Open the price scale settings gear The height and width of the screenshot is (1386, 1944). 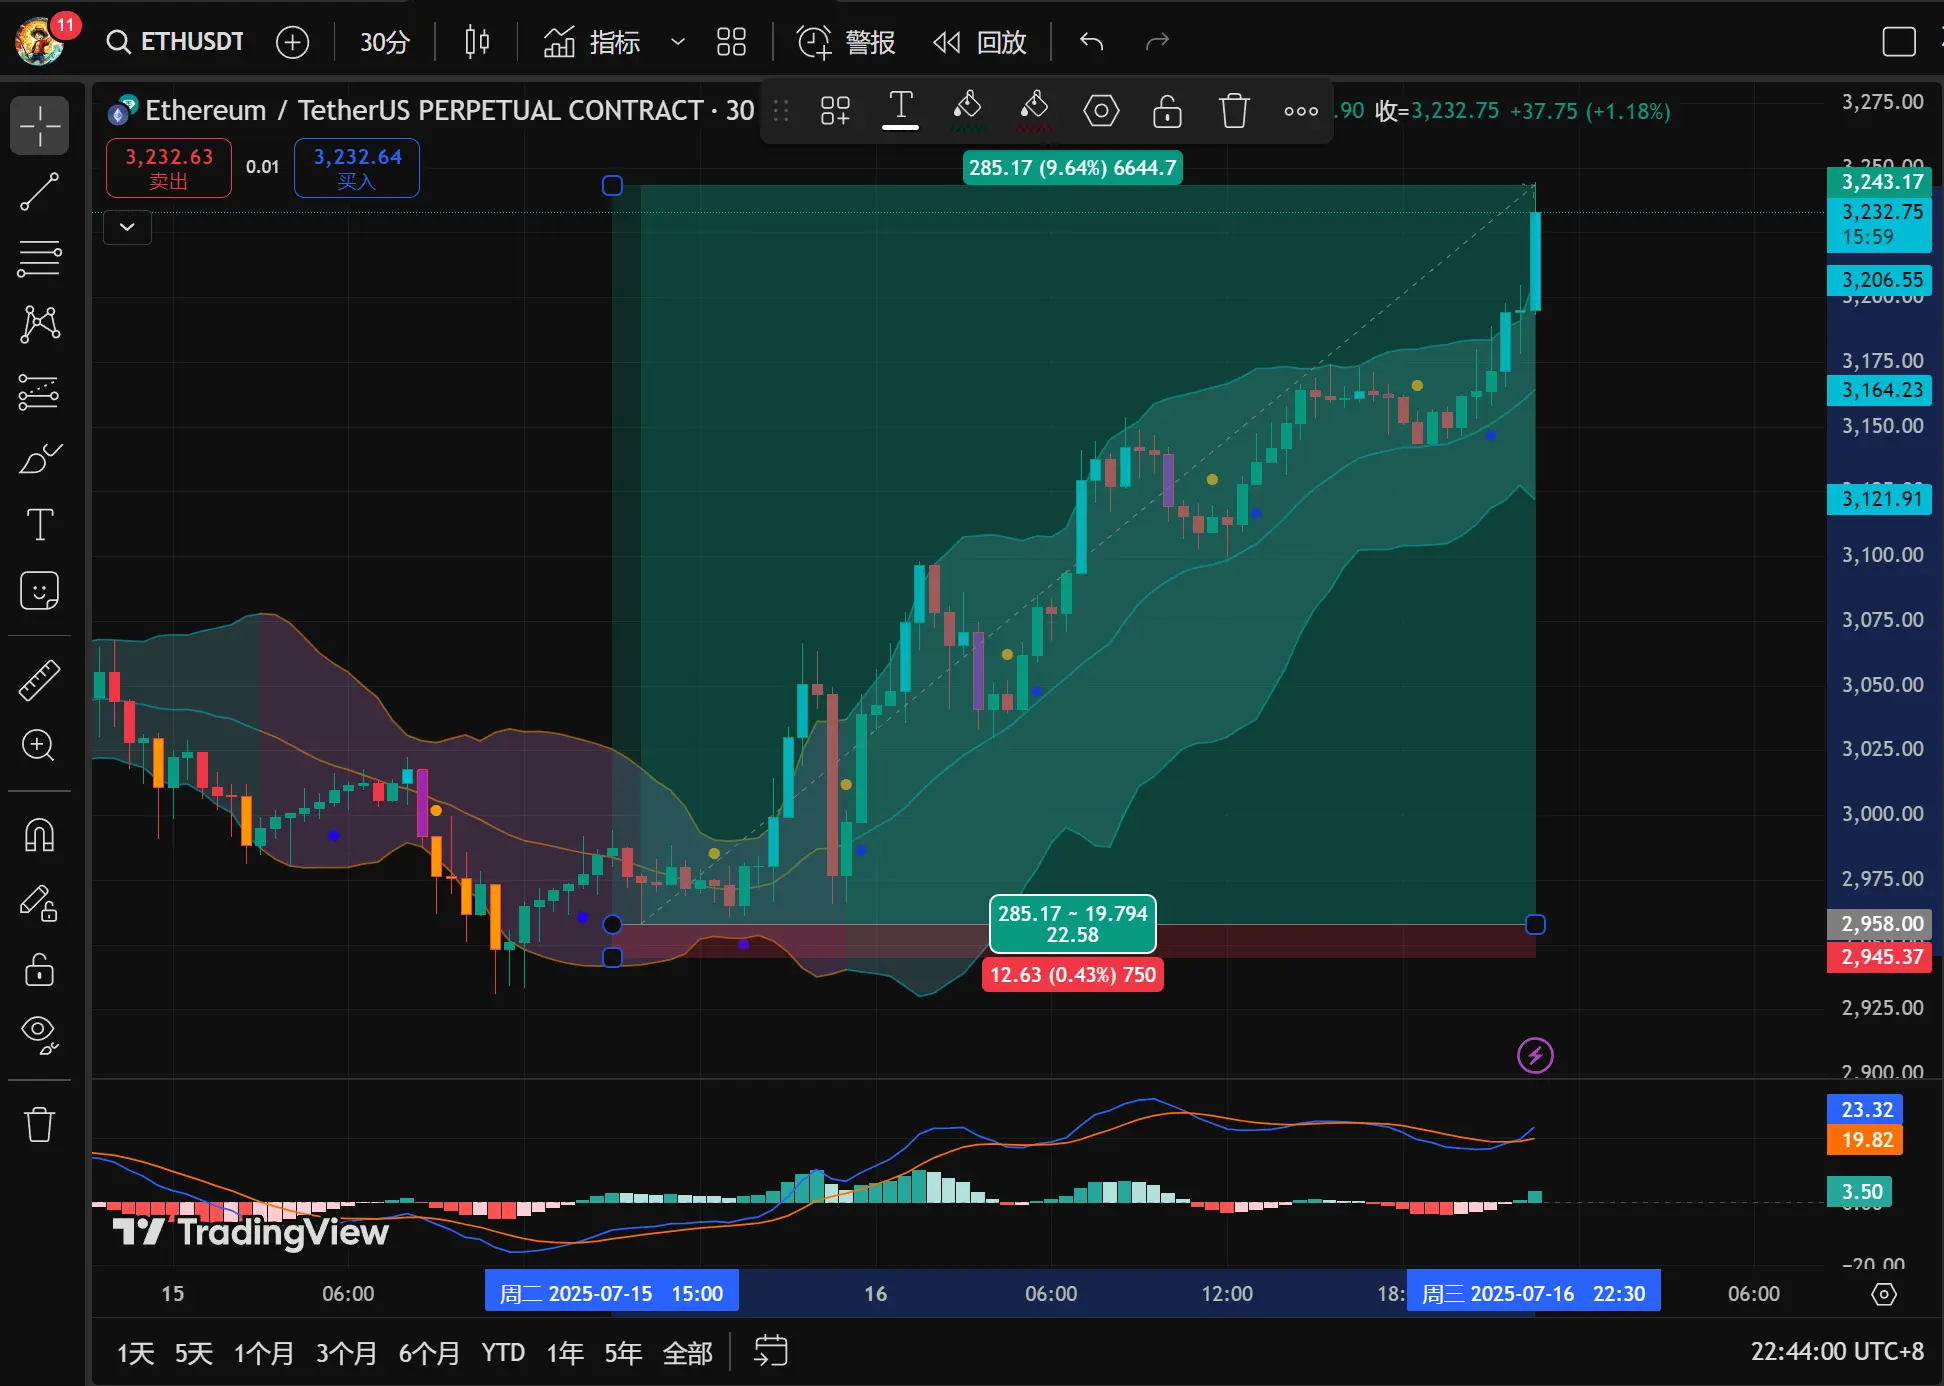point(1884,1294)
